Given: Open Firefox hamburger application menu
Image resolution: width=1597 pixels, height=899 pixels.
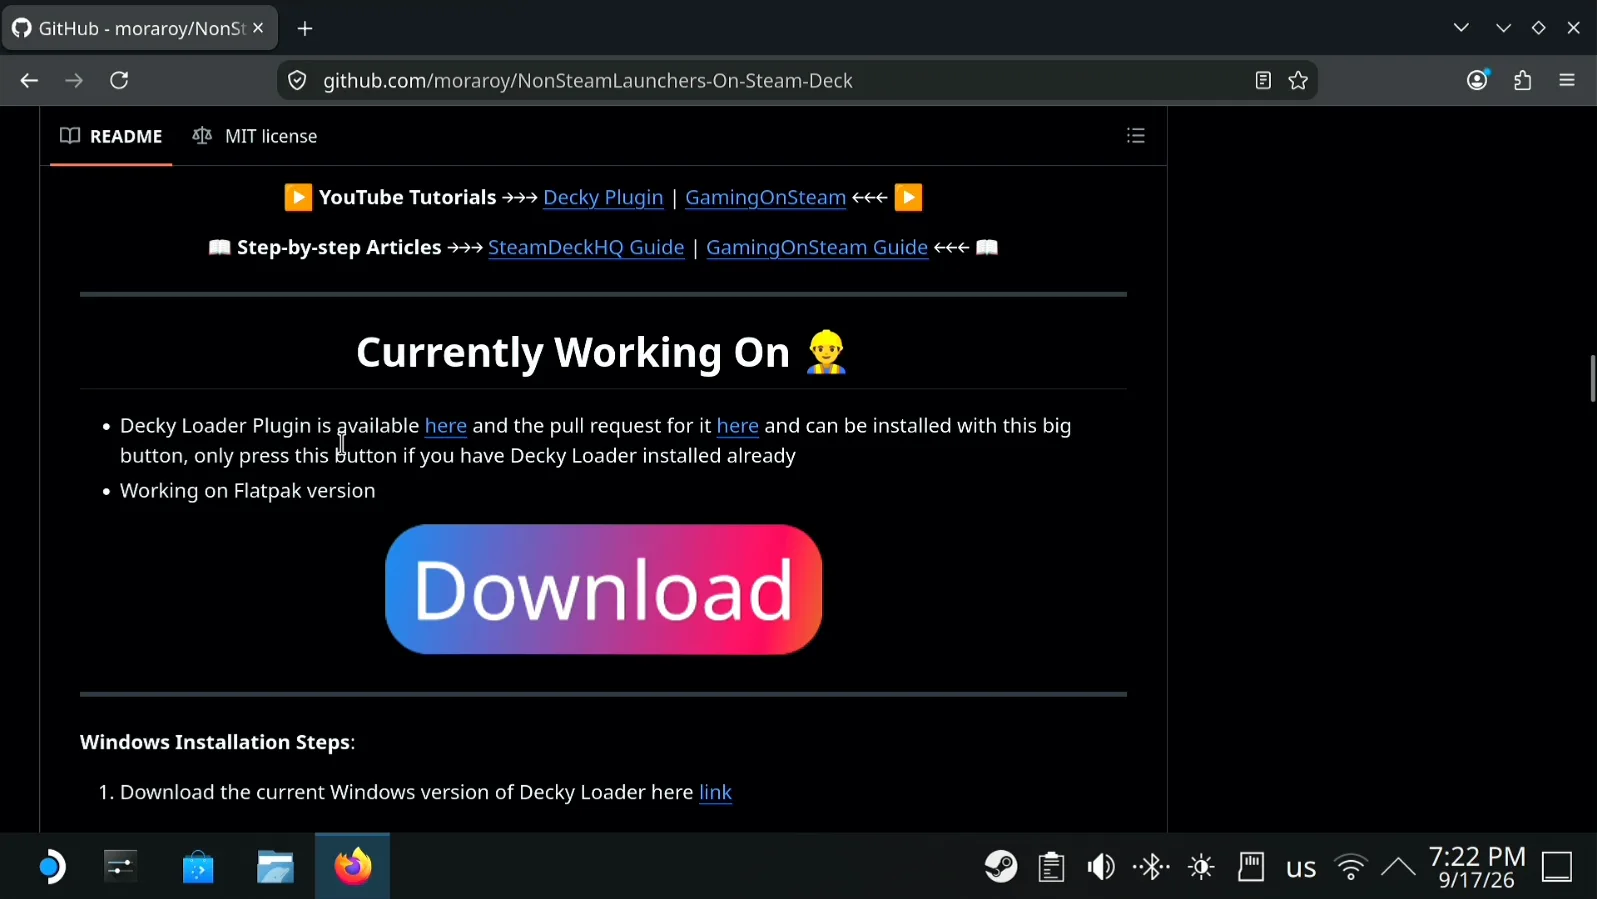Looking at the screenshot, I should point(1567,81).
